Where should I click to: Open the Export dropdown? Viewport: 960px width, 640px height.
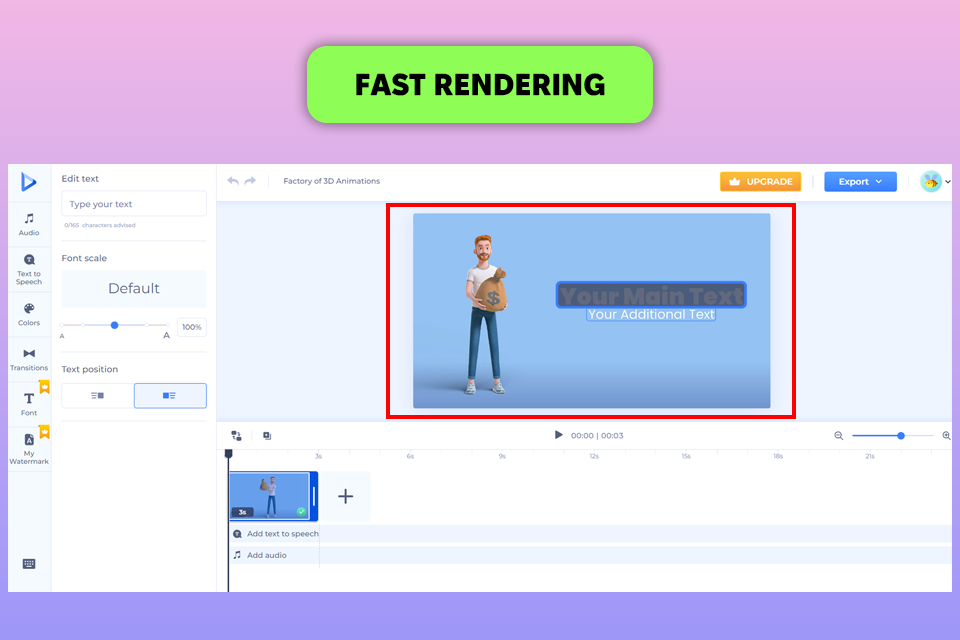[860, 181]
